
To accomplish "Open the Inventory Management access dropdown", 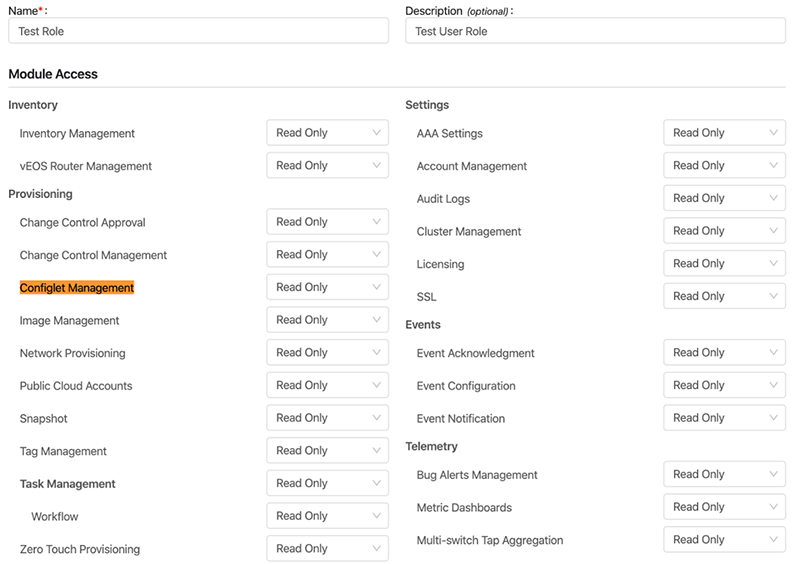I will pos(327,133).
